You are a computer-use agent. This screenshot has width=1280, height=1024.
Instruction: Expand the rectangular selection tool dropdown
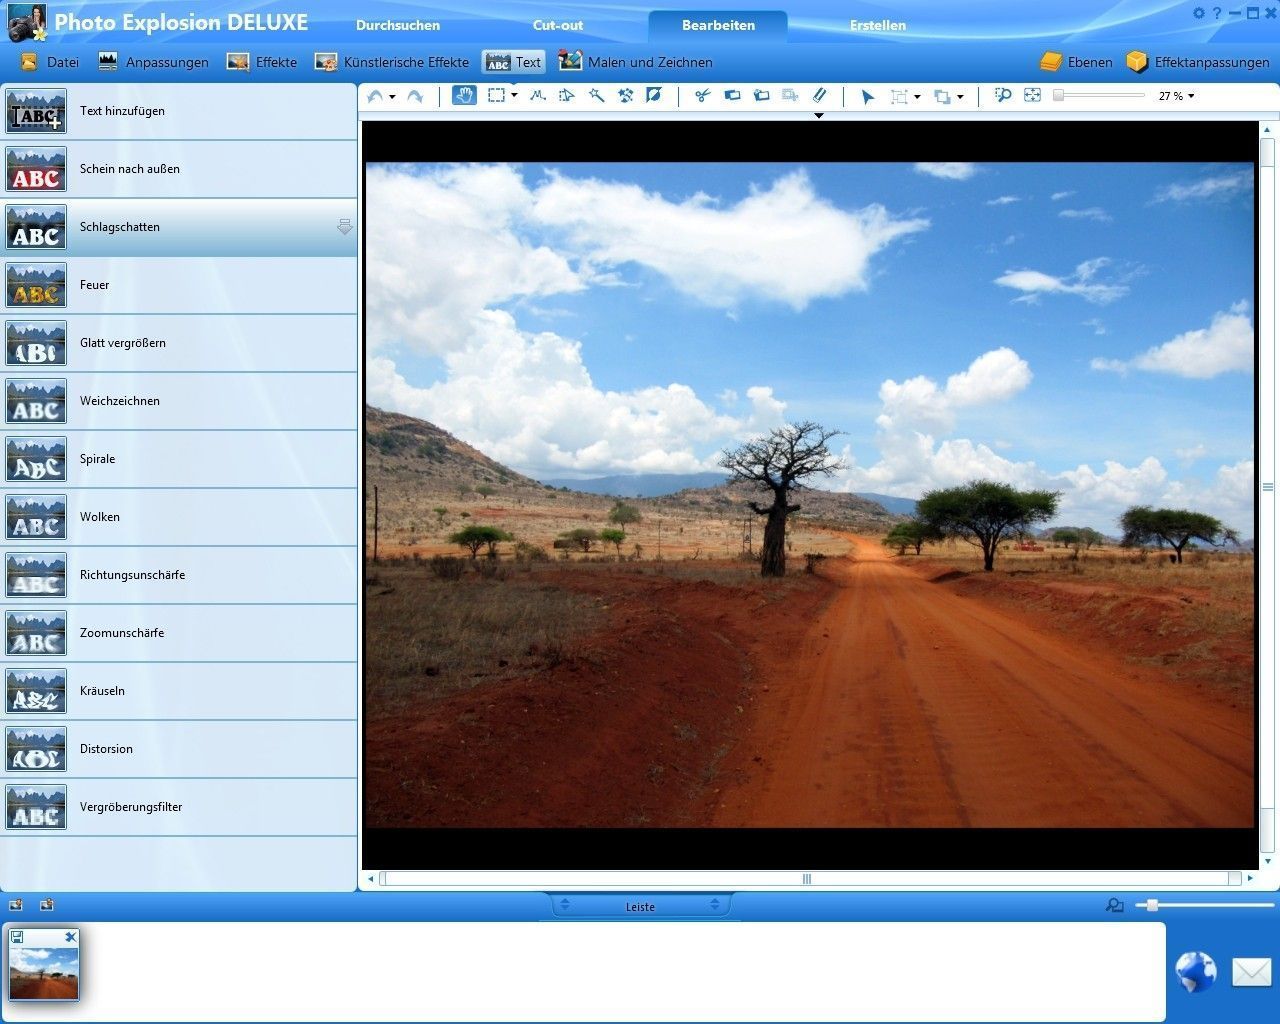tap(514, 96)
